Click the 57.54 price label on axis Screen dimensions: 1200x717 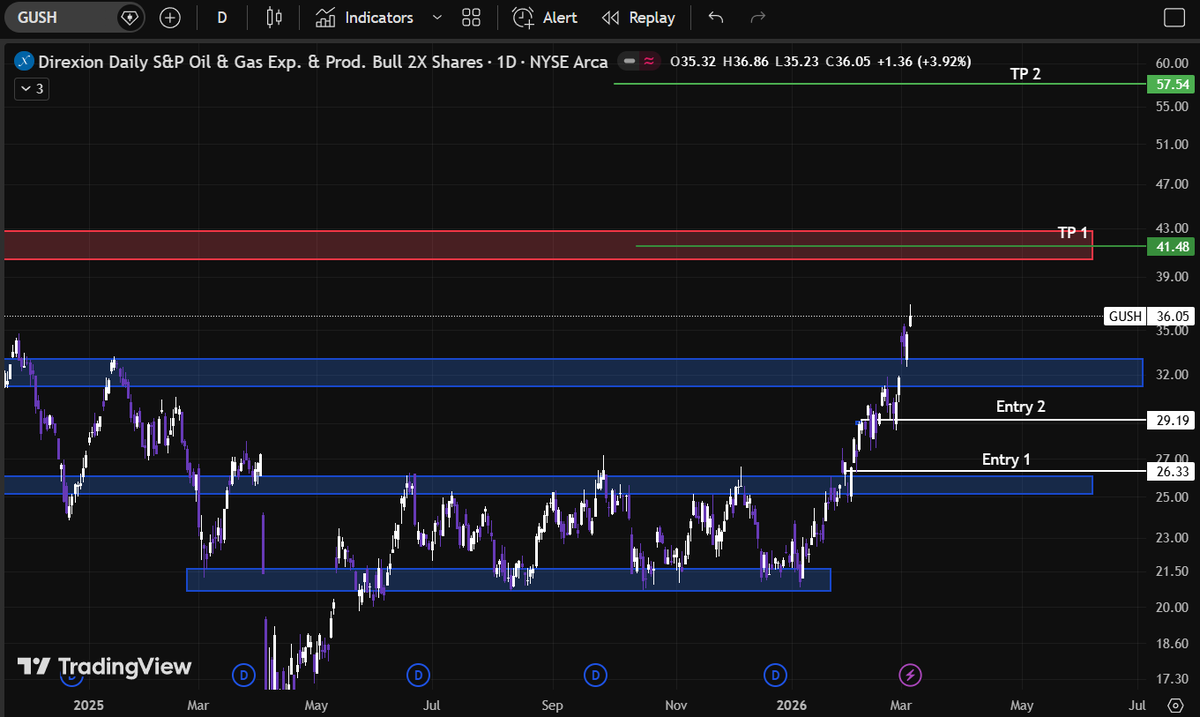1172,85
